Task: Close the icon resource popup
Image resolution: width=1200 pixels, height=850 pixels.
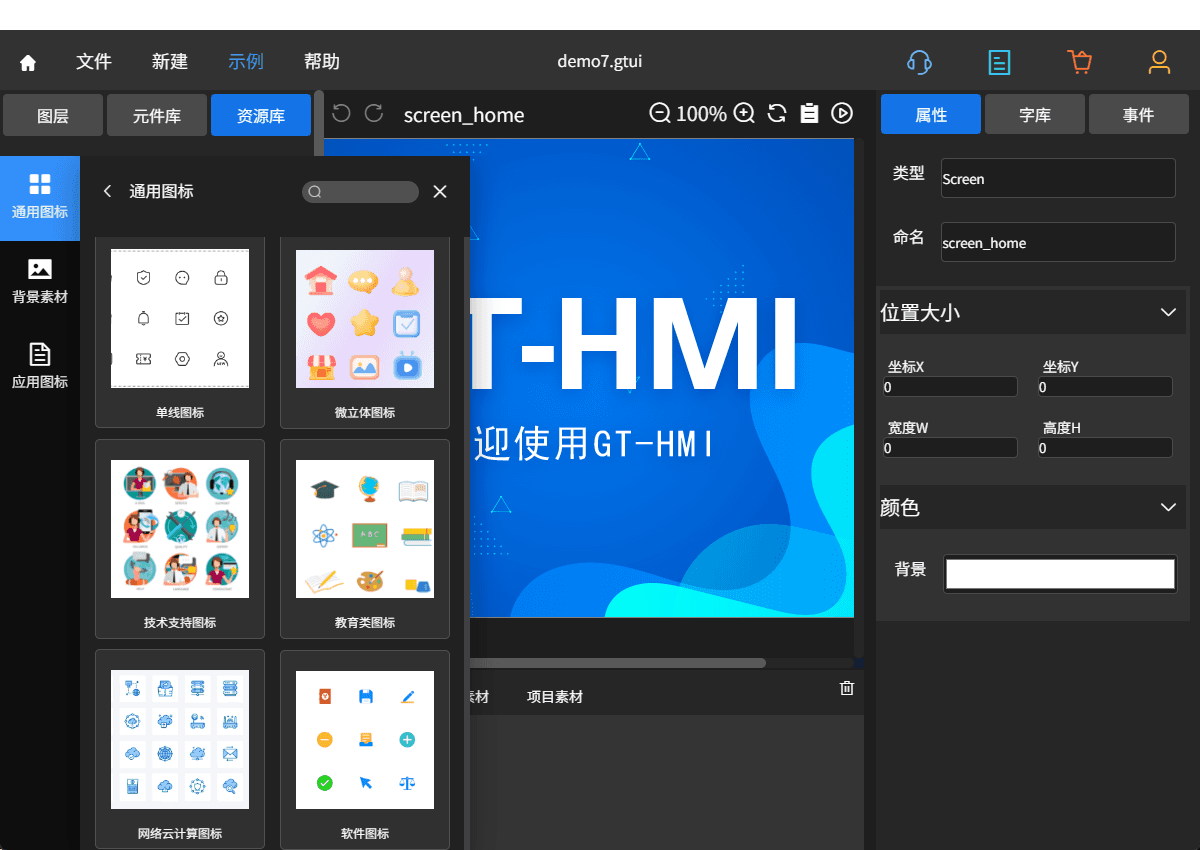Action: (440, 191)
